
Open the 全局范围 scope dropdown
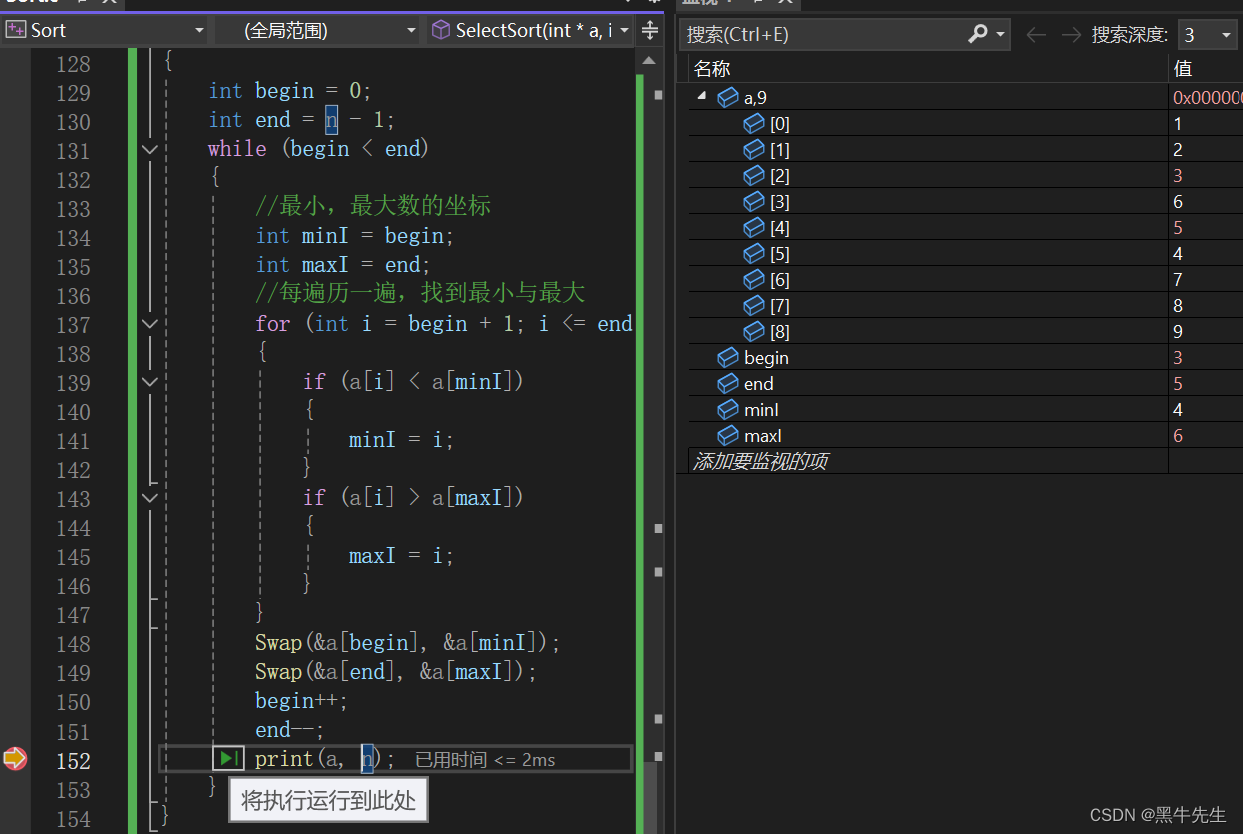(318, 31)
